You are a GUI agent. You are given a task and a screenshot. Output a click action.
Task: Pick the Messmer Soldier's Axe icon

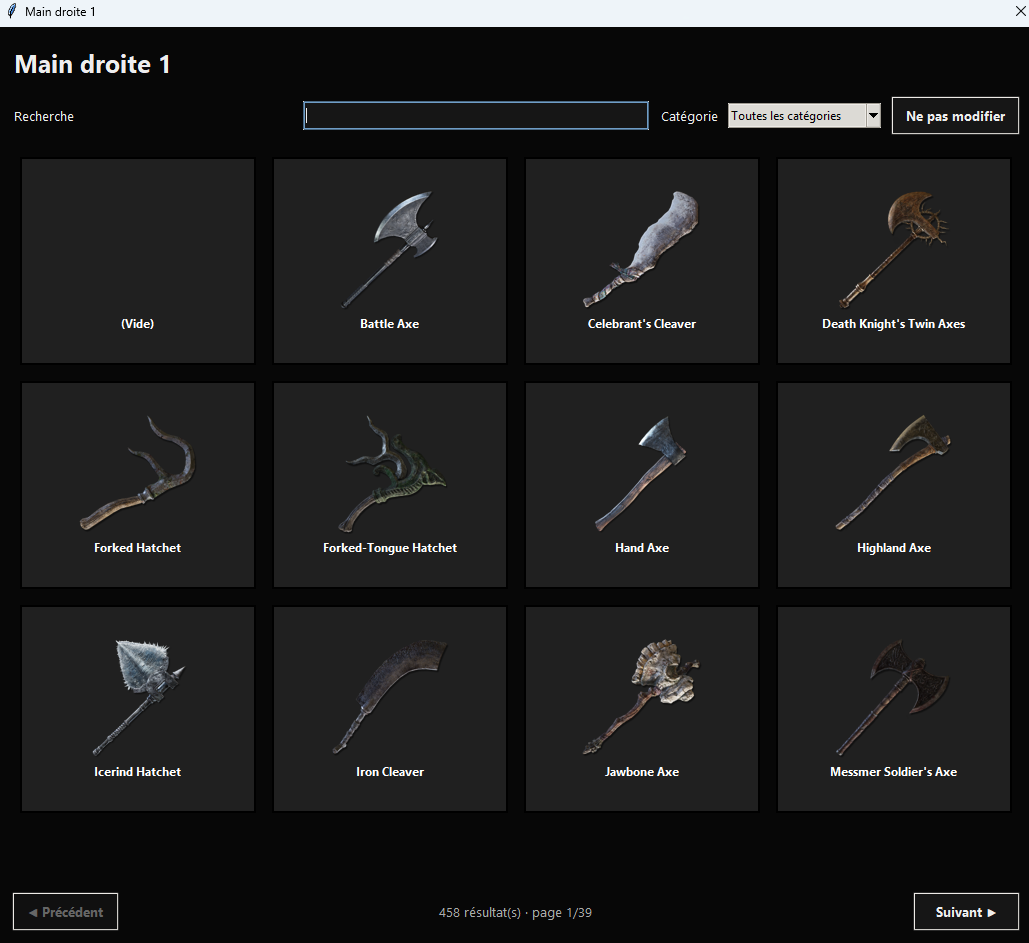(x=893, y=698)
